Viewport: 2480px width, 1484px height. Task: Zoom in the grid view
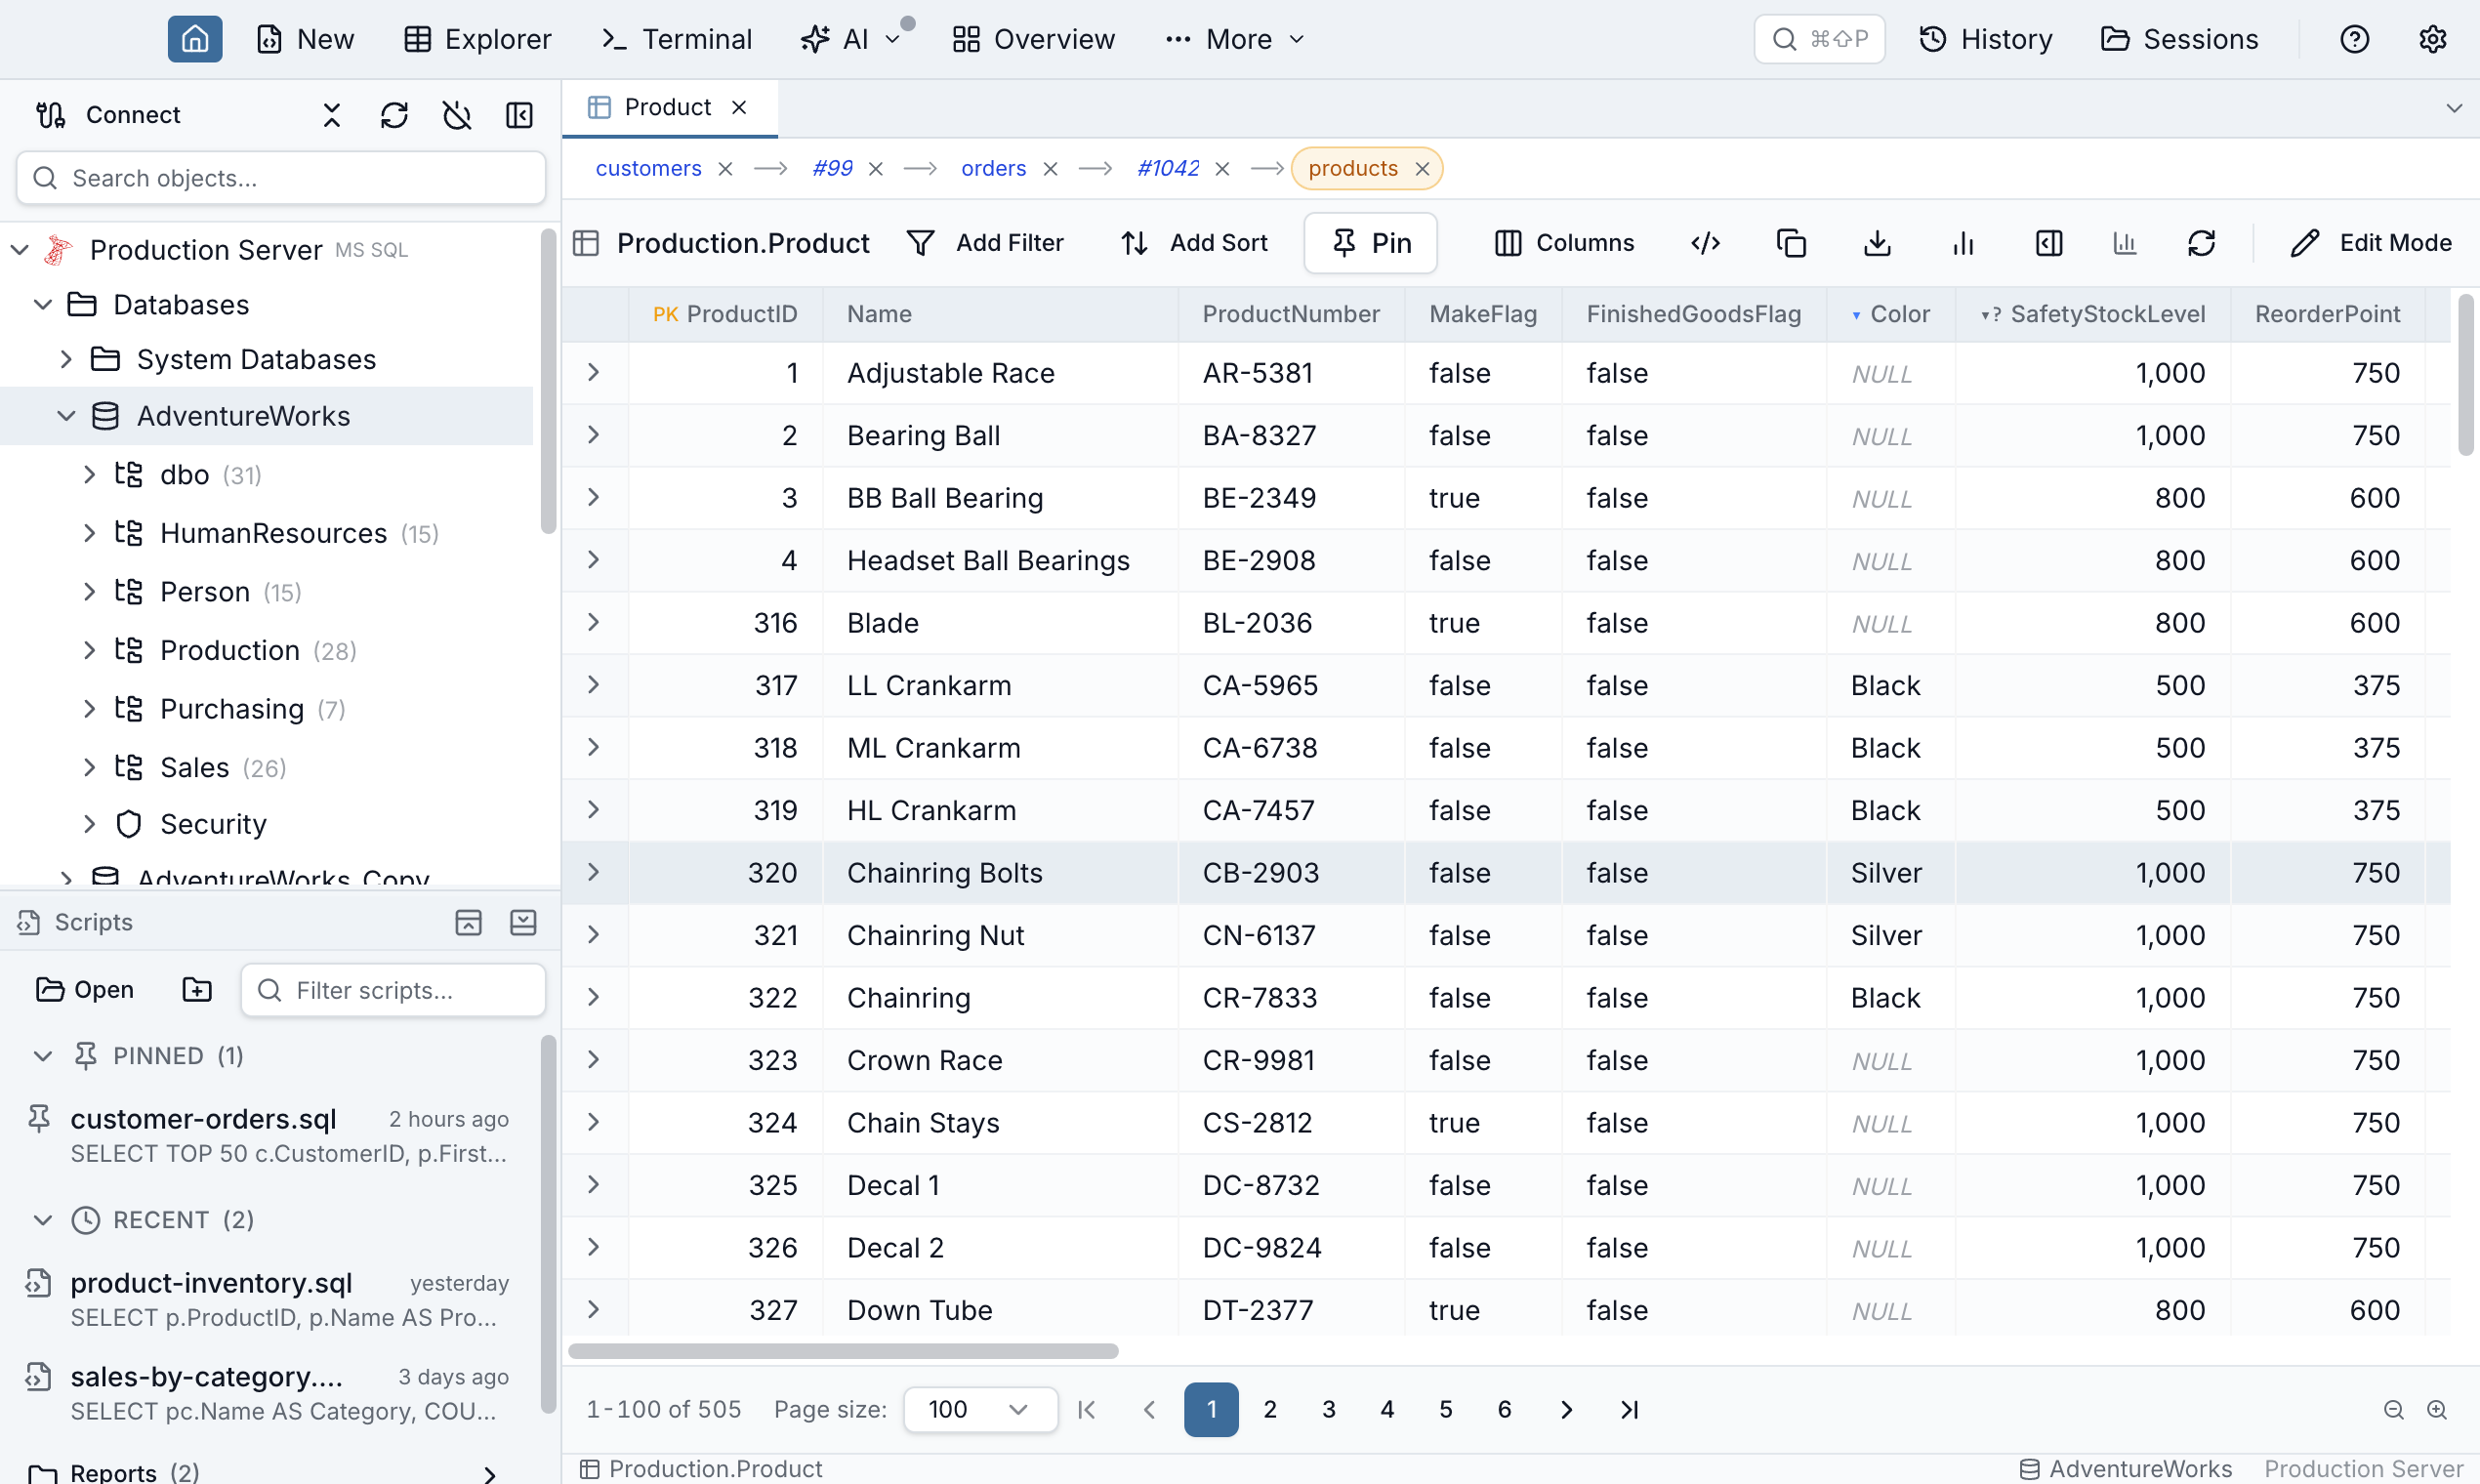tap(2437, 1409)
